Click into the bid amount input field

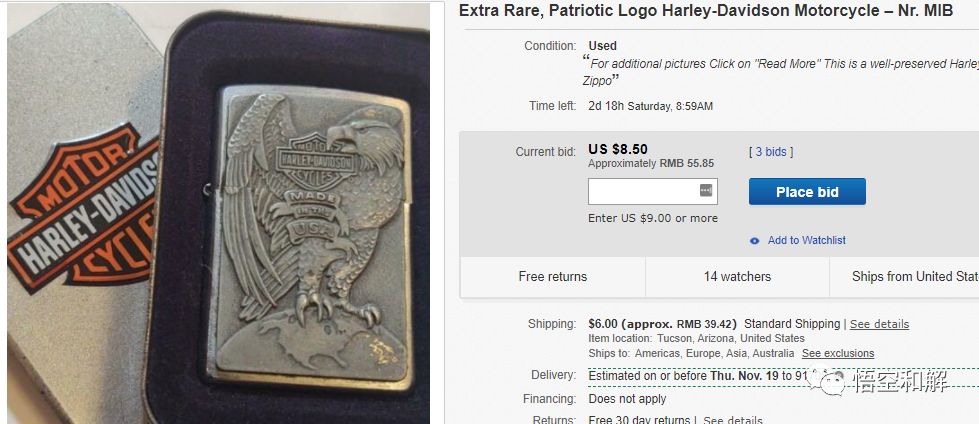pos(652,191)
